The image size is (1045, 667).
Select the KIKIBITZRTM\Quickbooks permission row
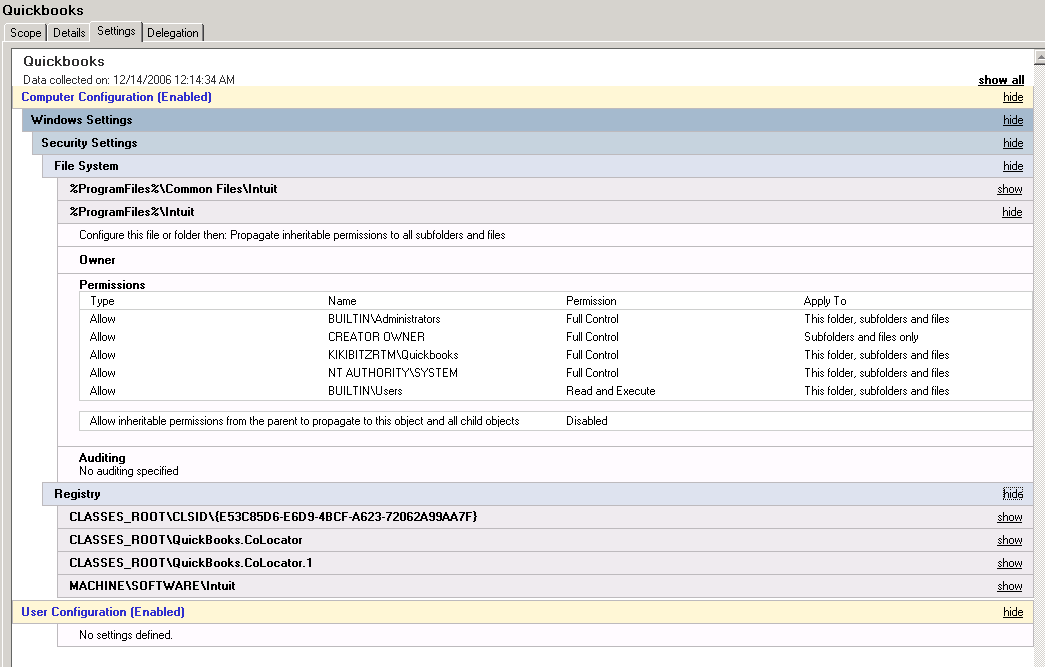pos(393,355)
